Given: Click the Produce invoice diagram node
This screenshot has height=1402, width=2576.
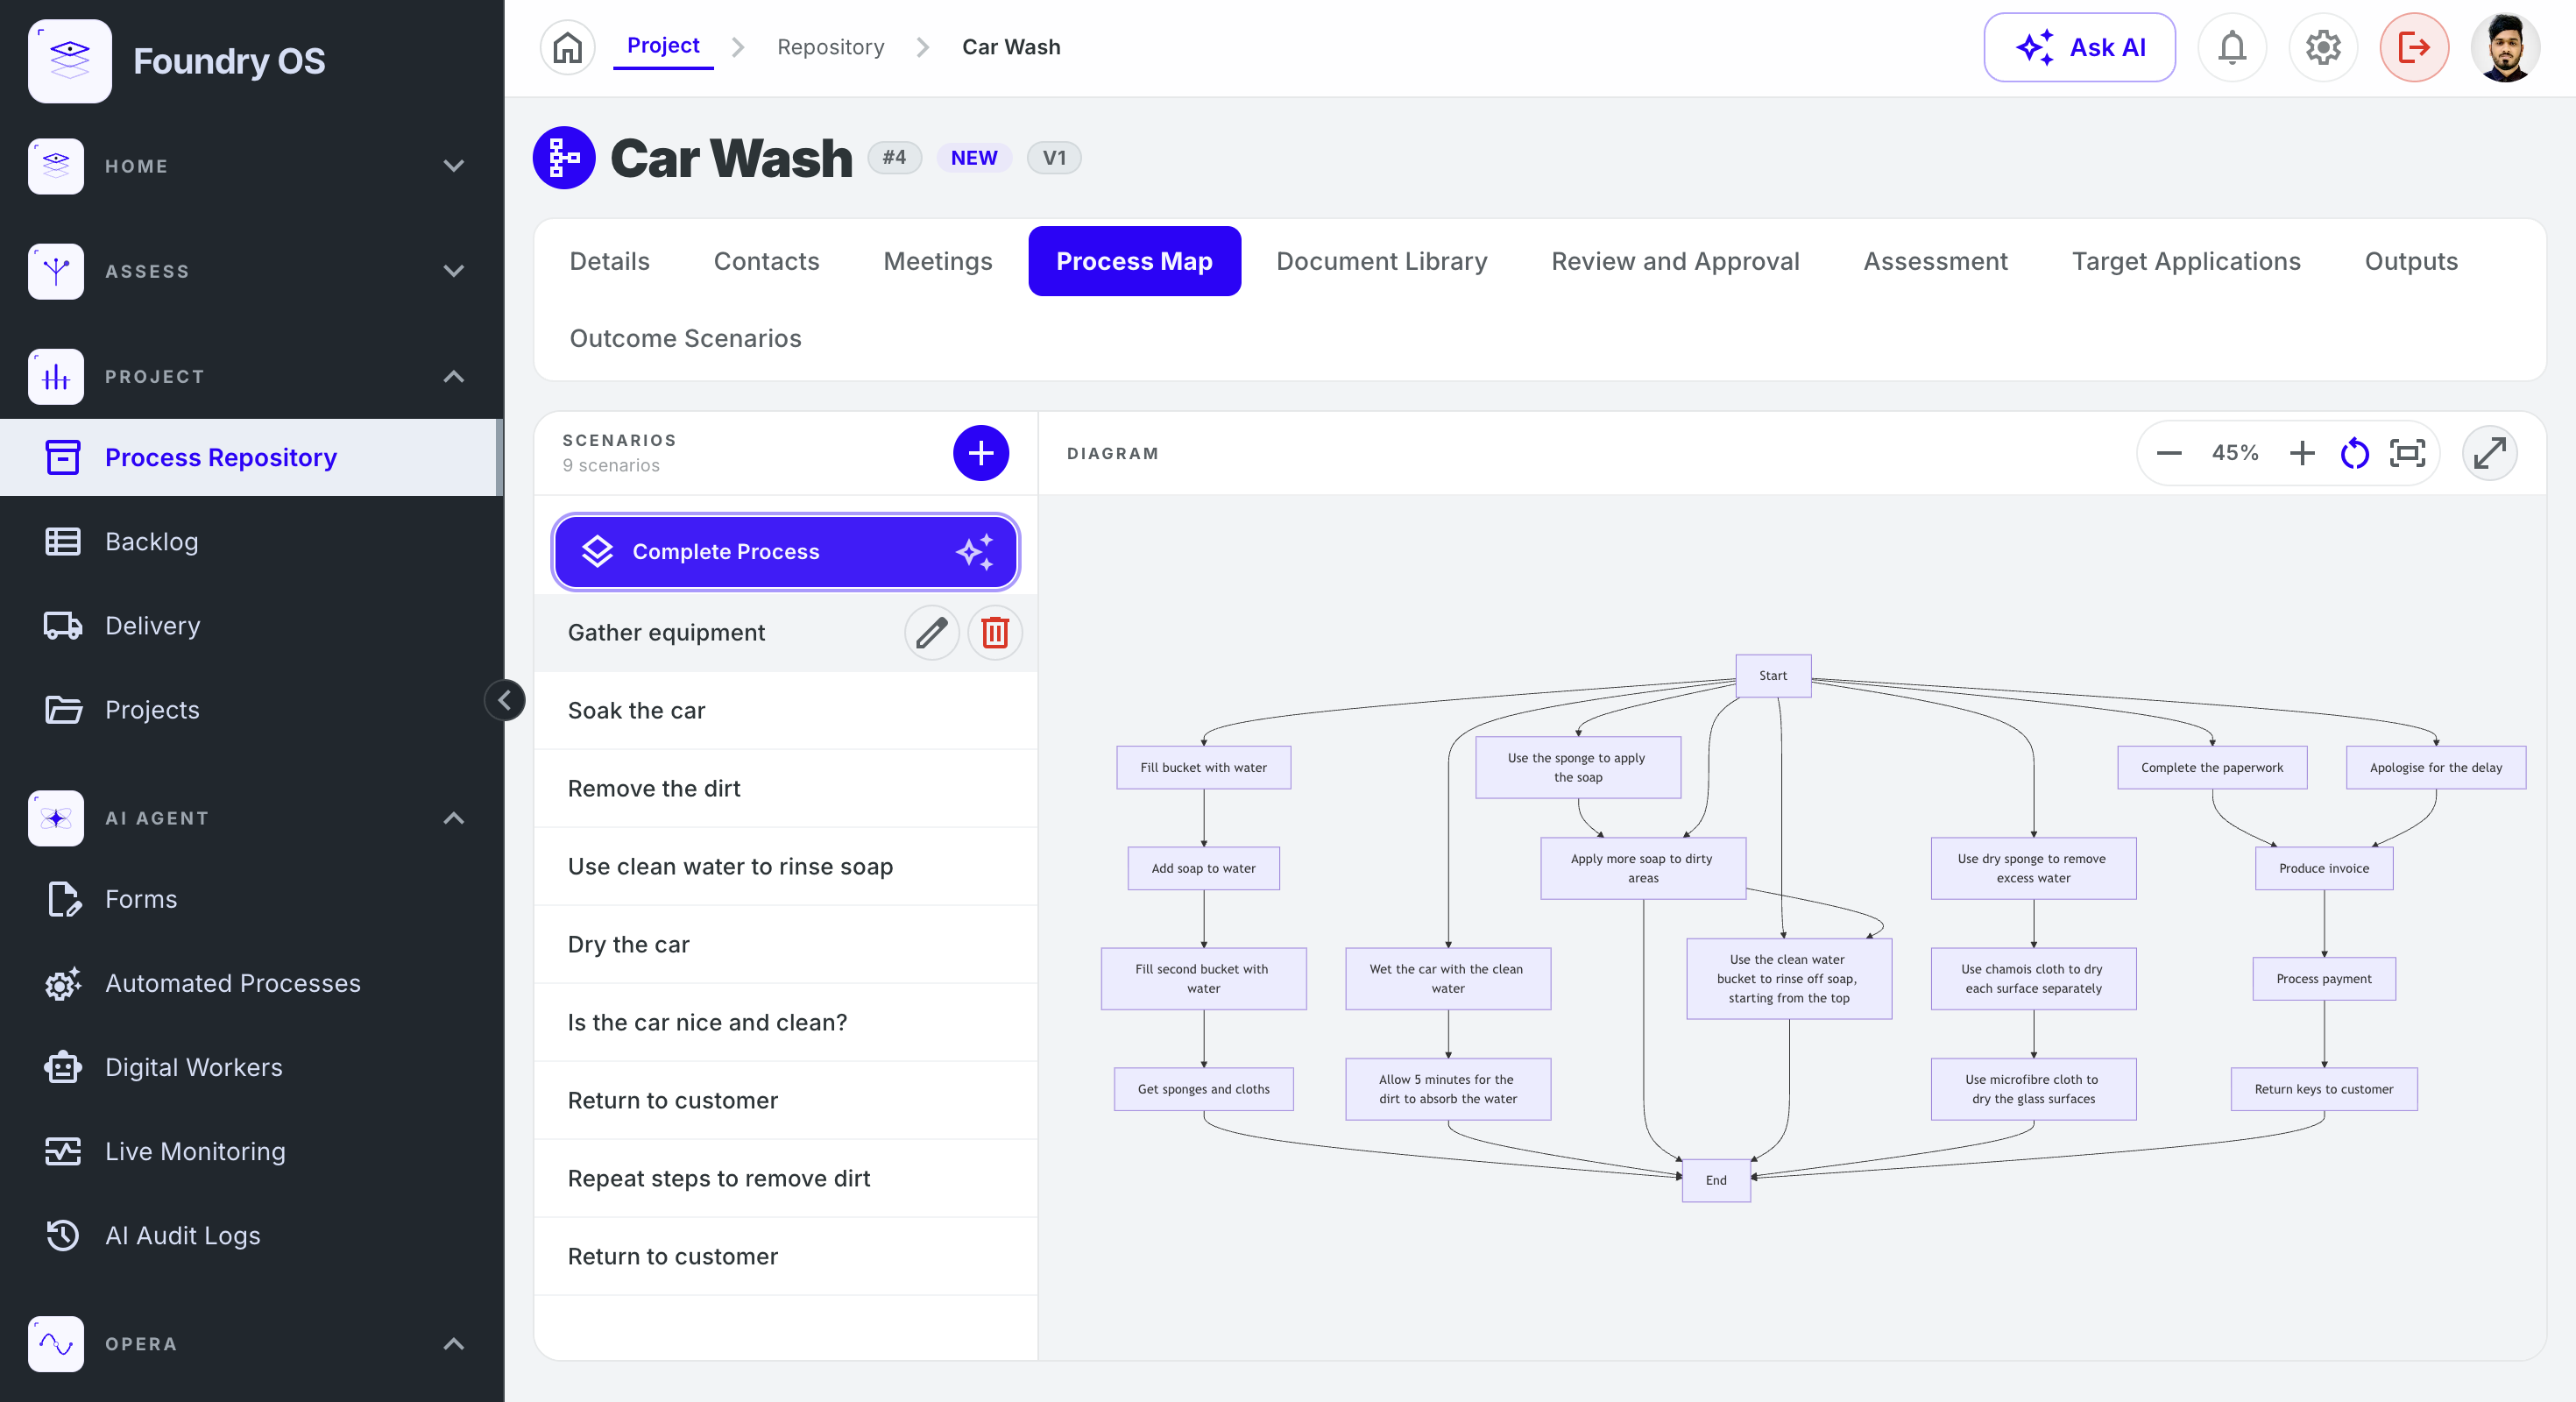Looking at the screenshot, I should 2323,868.
